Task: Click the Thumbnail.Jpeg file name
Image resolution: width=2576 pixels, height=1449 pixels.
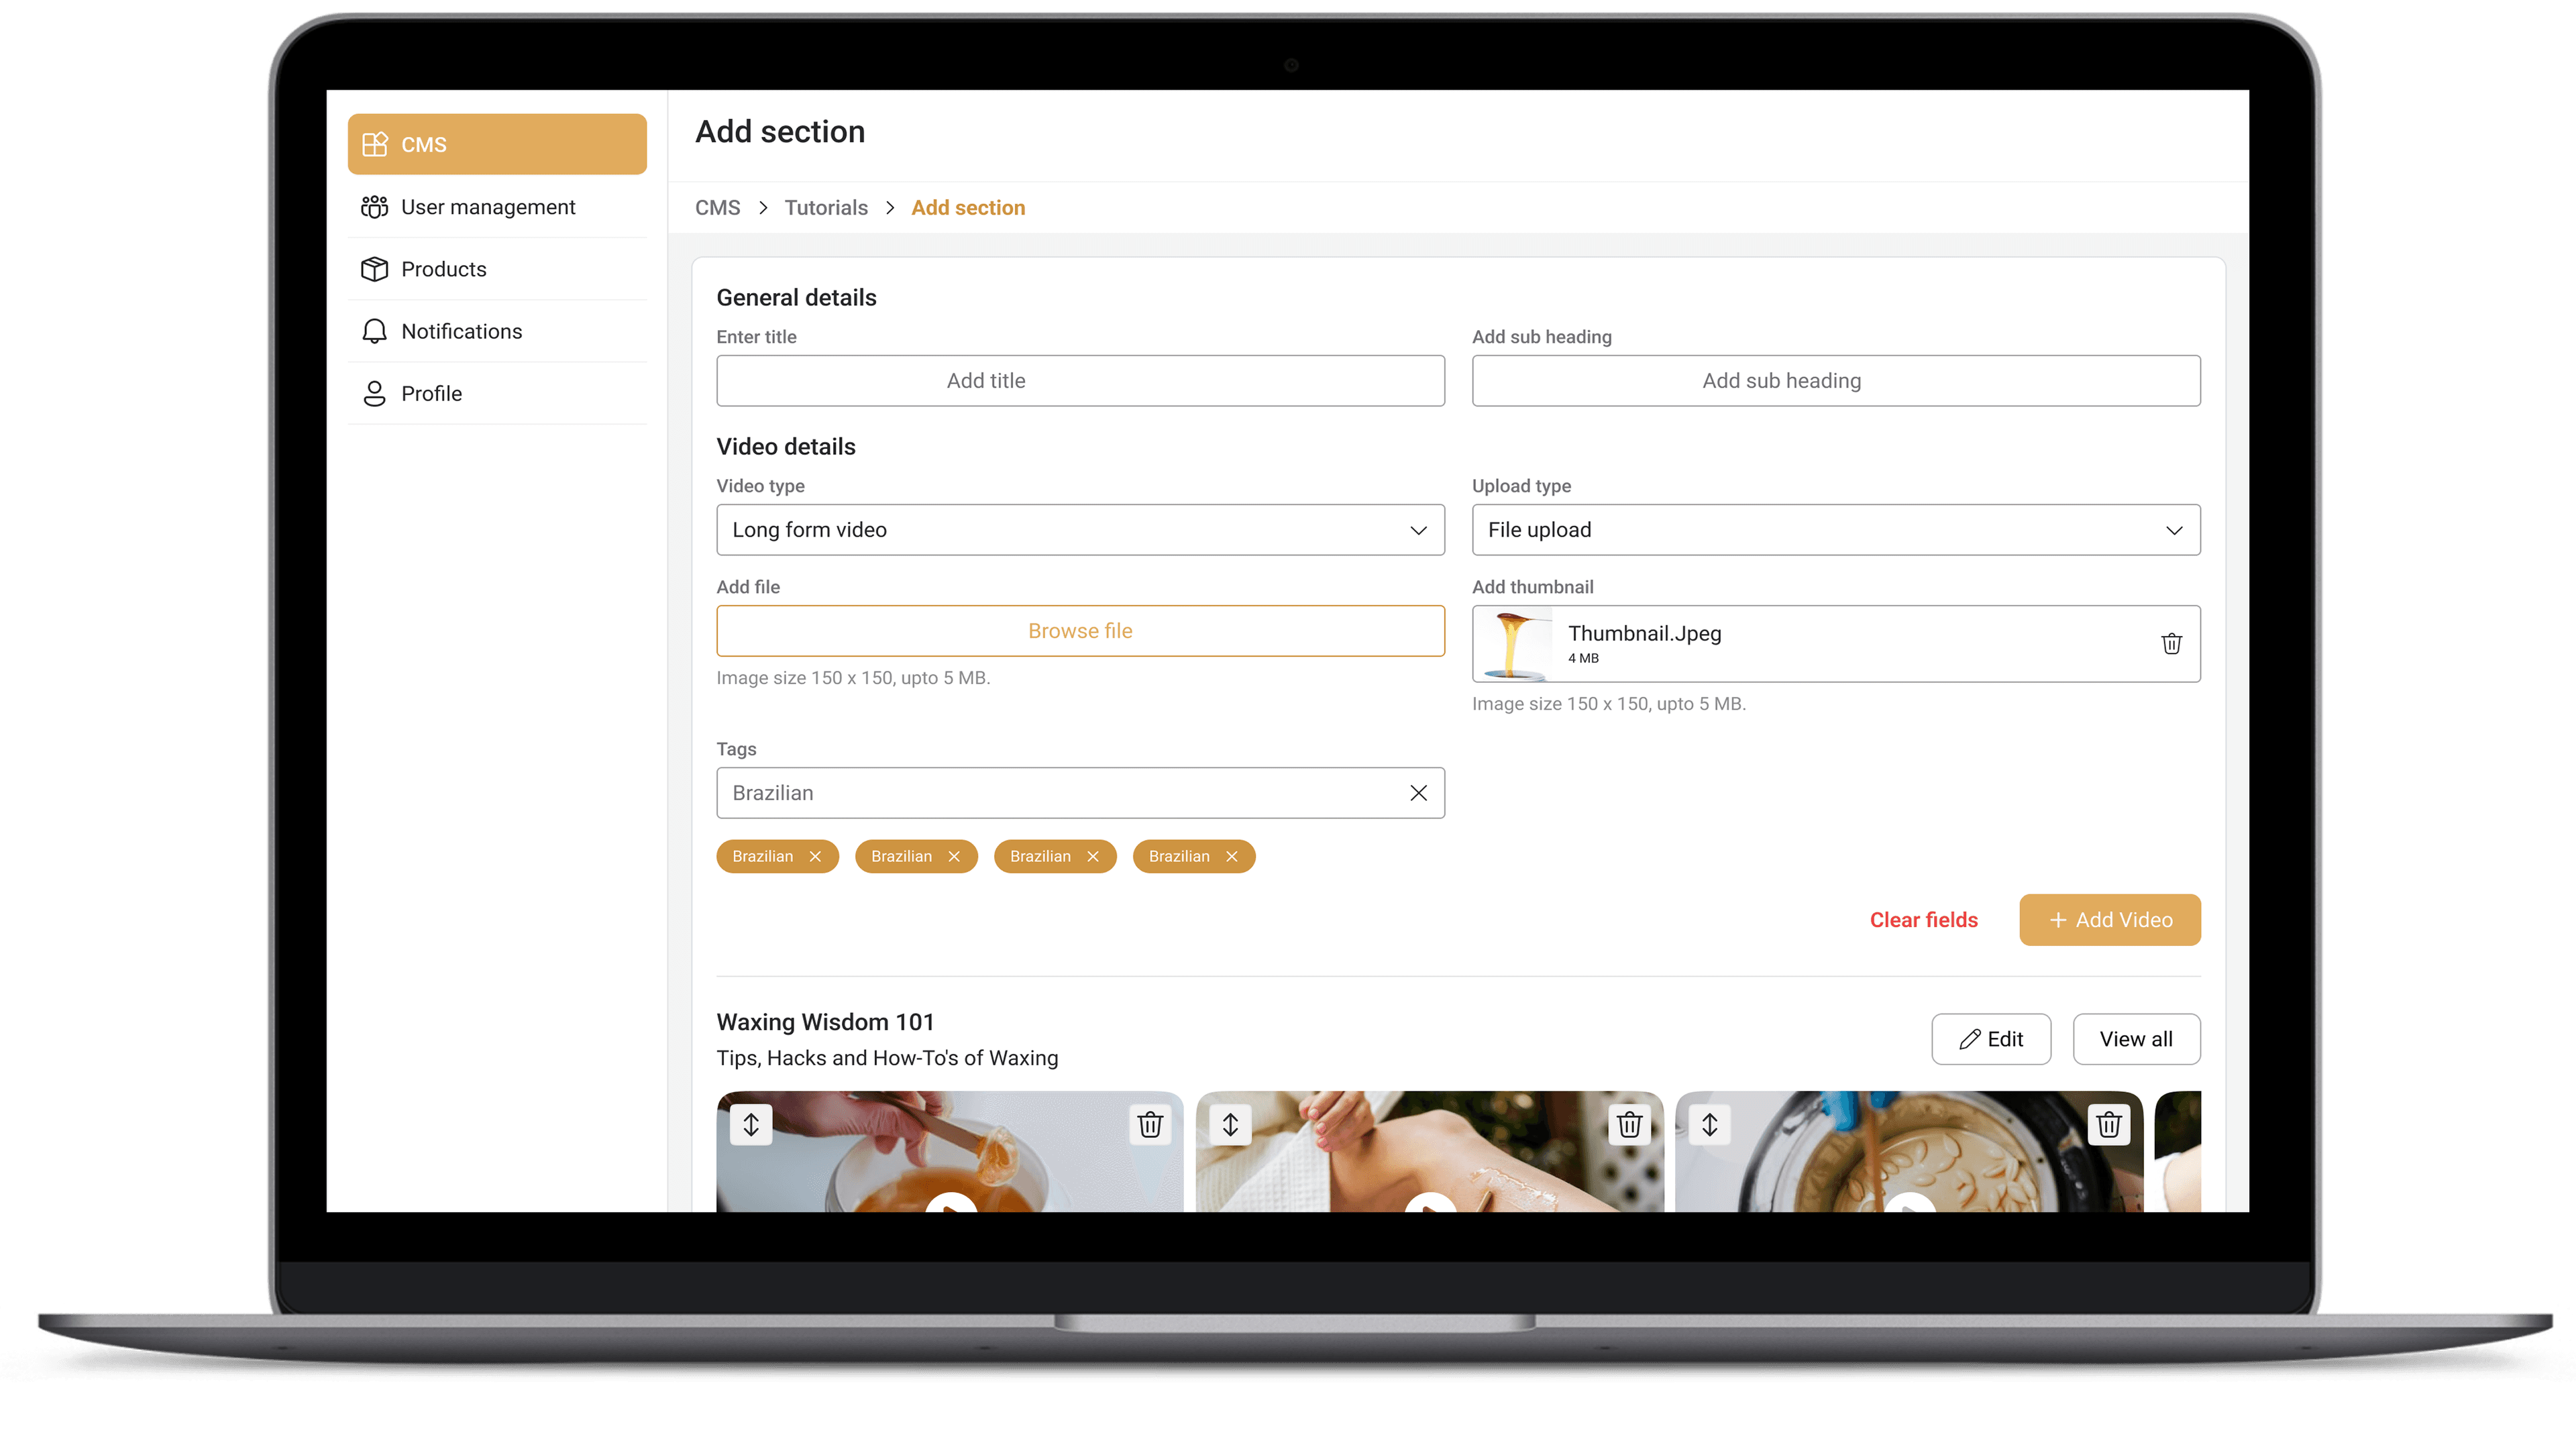Action: point(1644,633)
